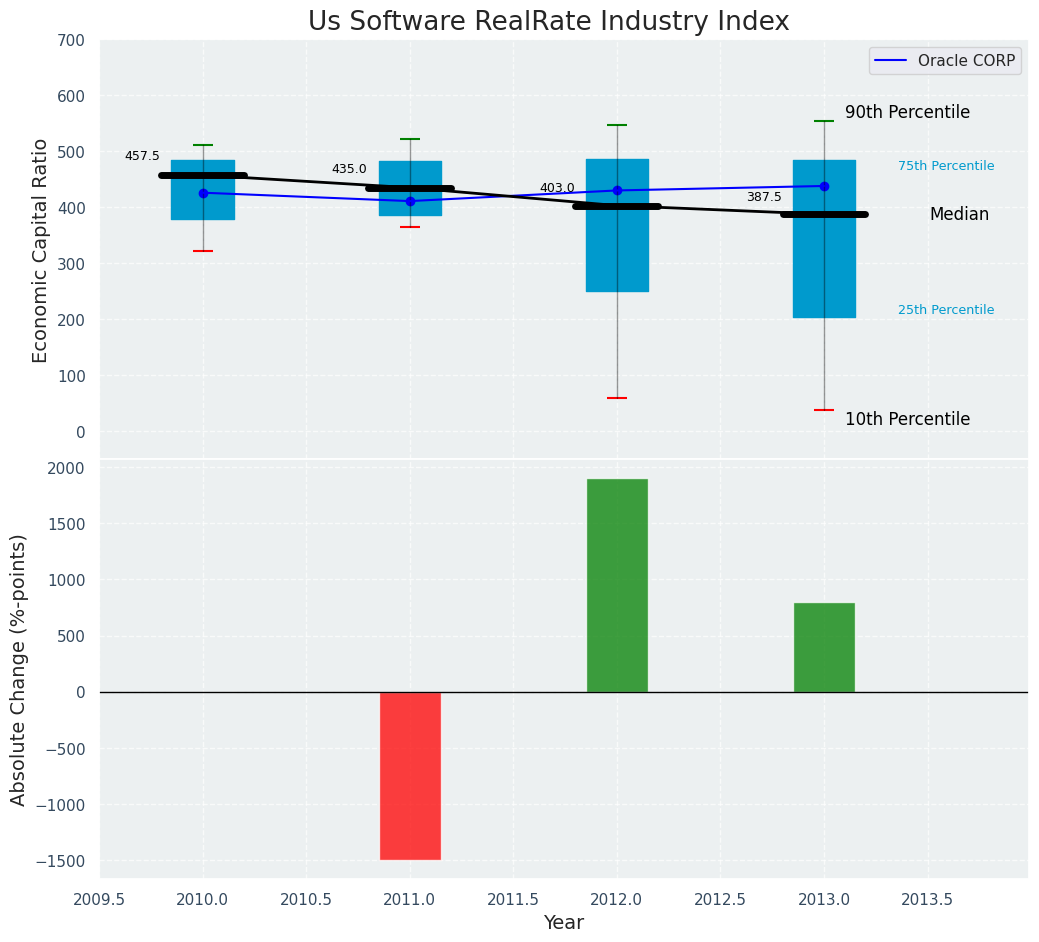Click the Oracle data point for 2010
1039x942 pixels.
pyautogui.click(x=203, y=193)
